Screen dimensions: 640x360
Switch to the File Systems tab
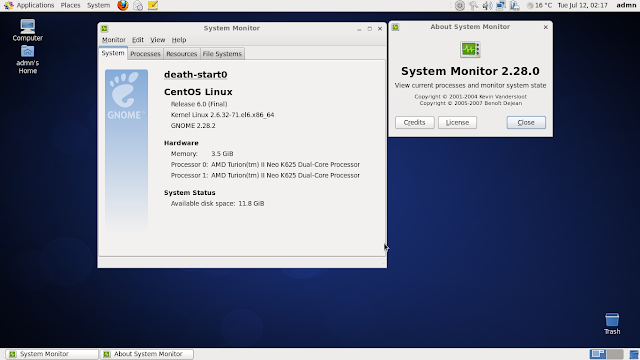222,54
